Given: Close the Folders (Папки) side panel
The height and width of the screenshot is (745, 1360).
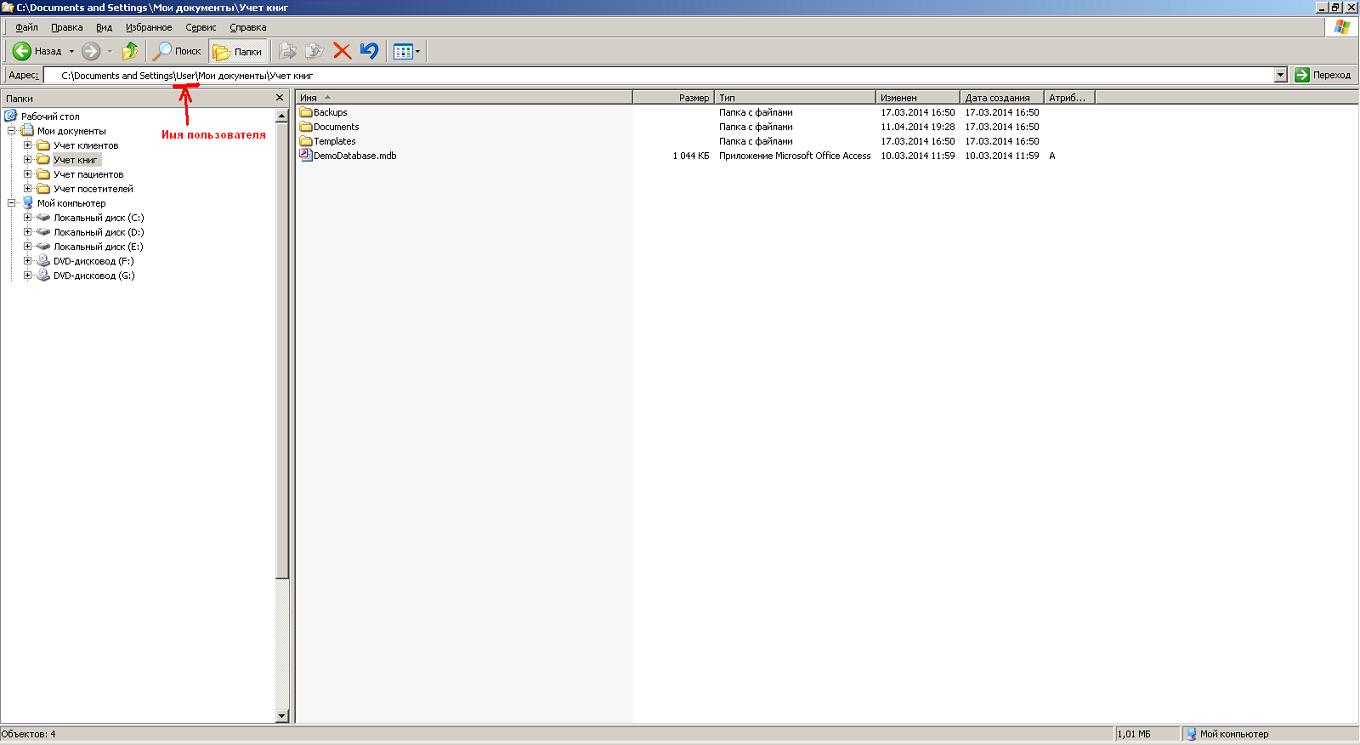Looking at the screenshot, I should pos(280,98).
